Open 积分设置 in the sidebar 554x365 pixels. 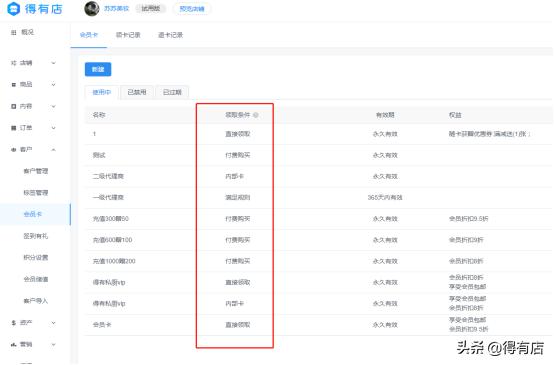coord(36,258)
